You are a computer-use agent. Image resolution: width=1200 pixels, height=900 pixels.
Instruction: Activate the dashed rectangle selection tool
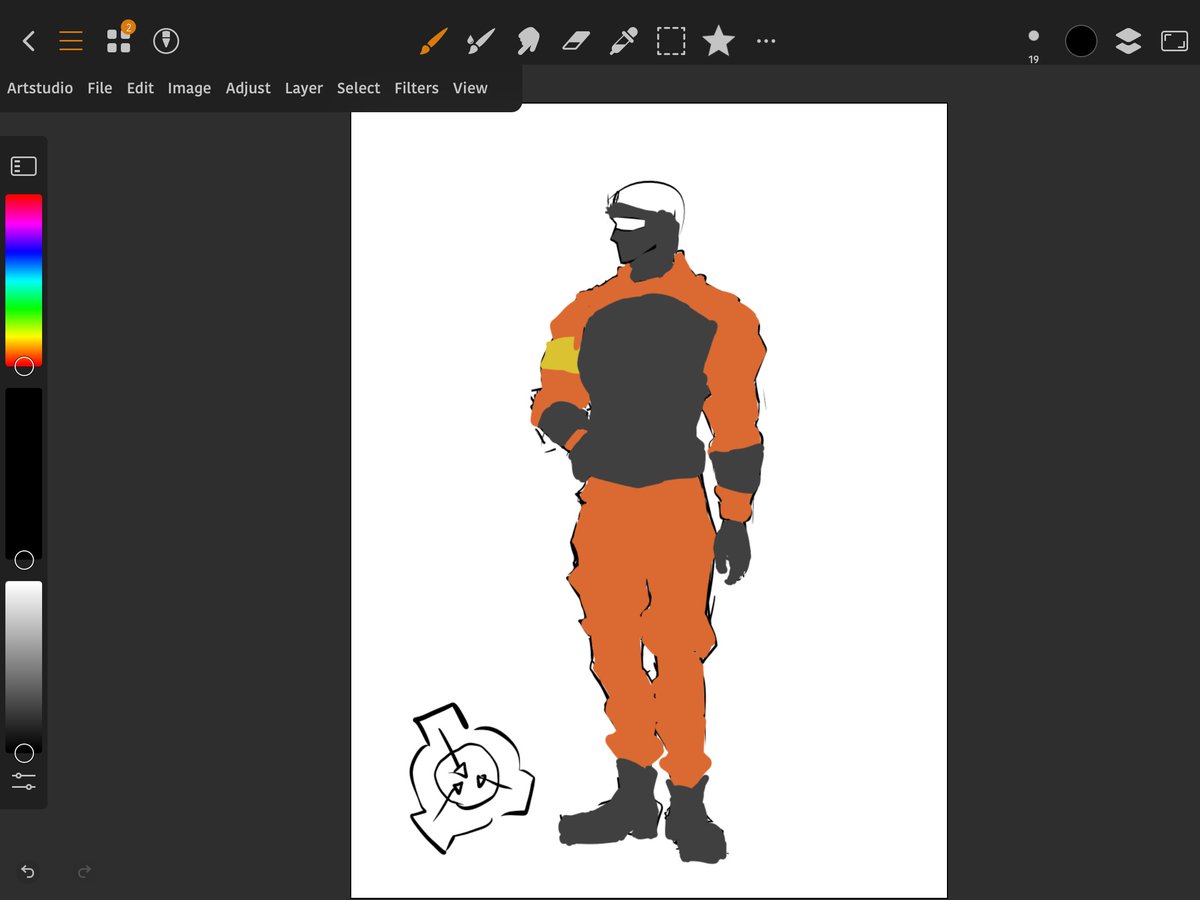pos(671,41)
